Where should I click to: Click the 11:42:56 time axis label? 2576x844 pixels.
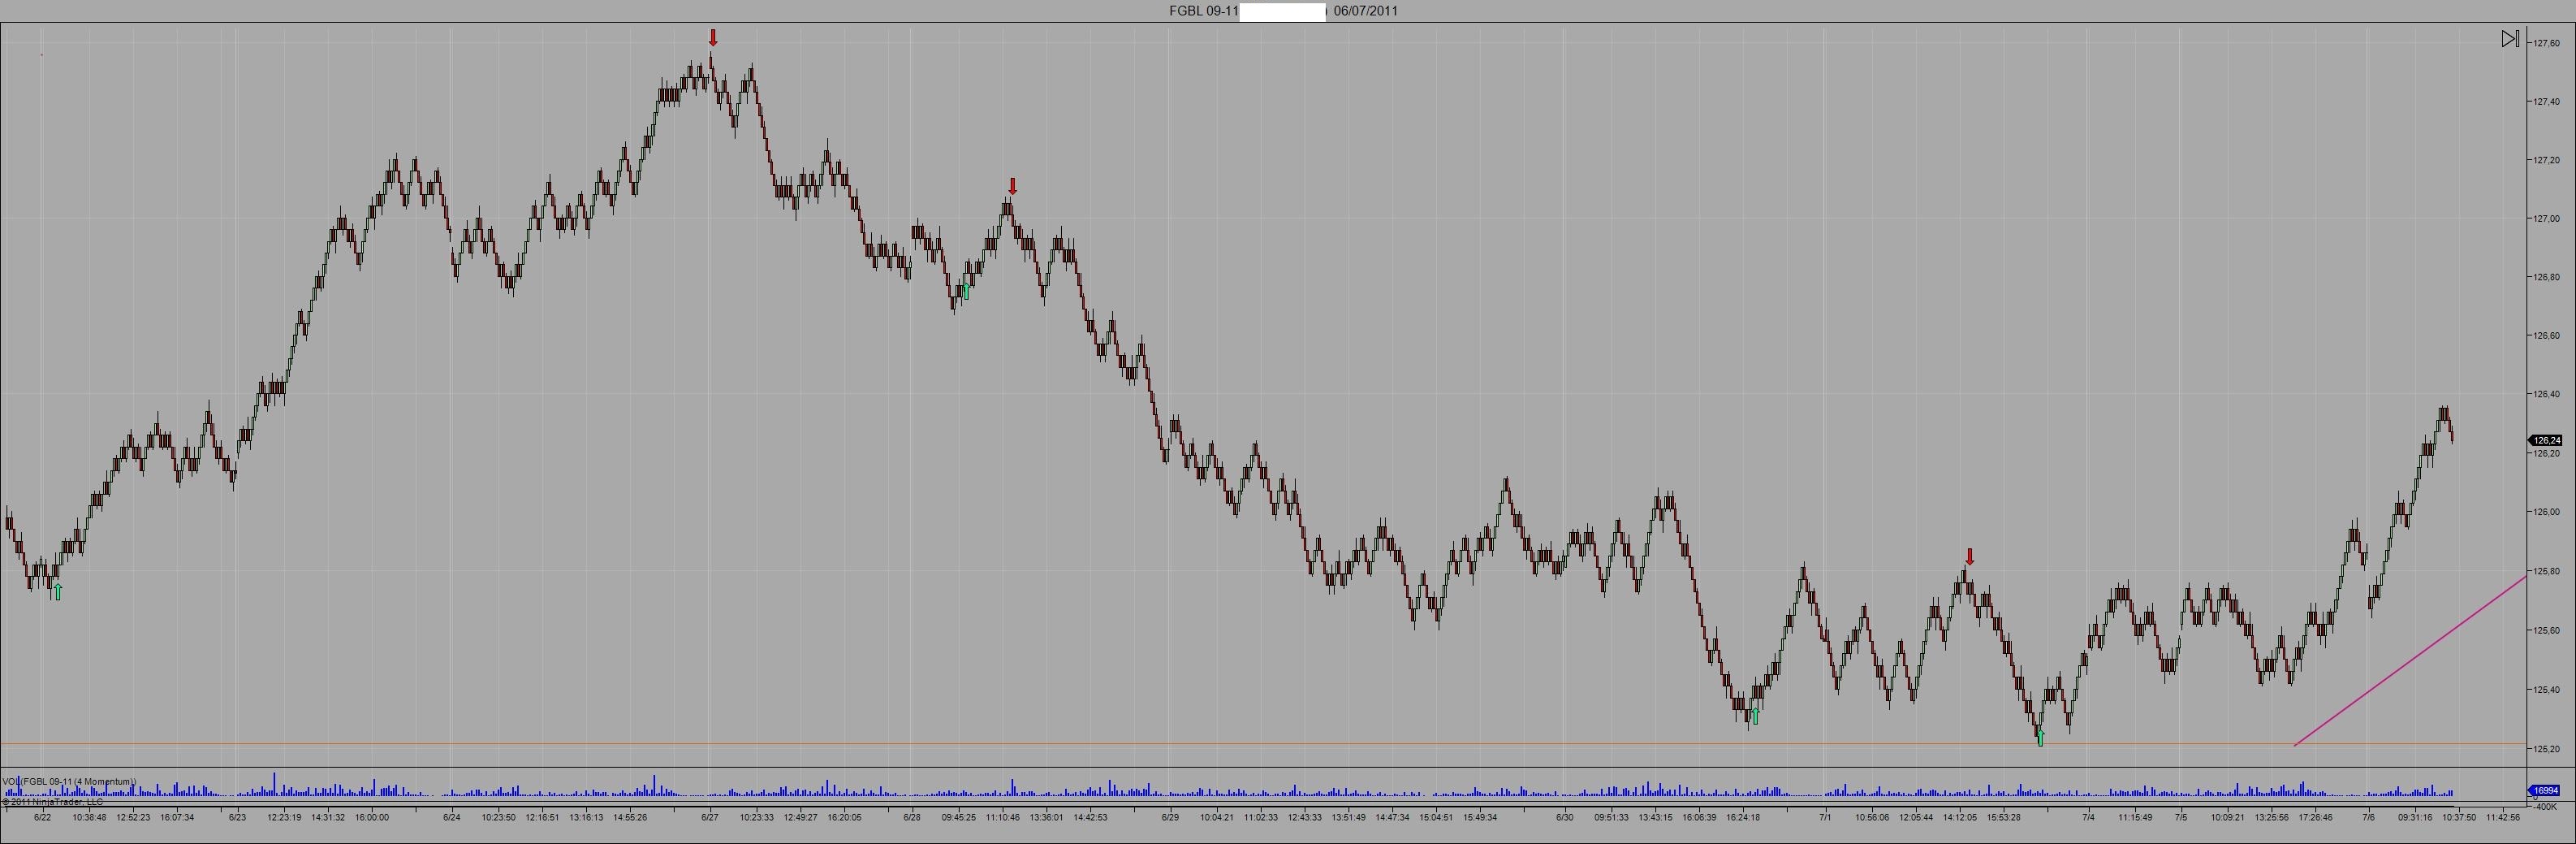coord(2503,817)
